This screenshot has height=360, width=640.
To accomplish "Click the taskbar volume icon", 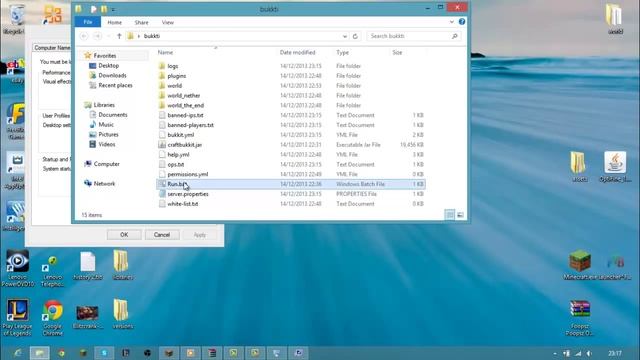I will 589,353.
